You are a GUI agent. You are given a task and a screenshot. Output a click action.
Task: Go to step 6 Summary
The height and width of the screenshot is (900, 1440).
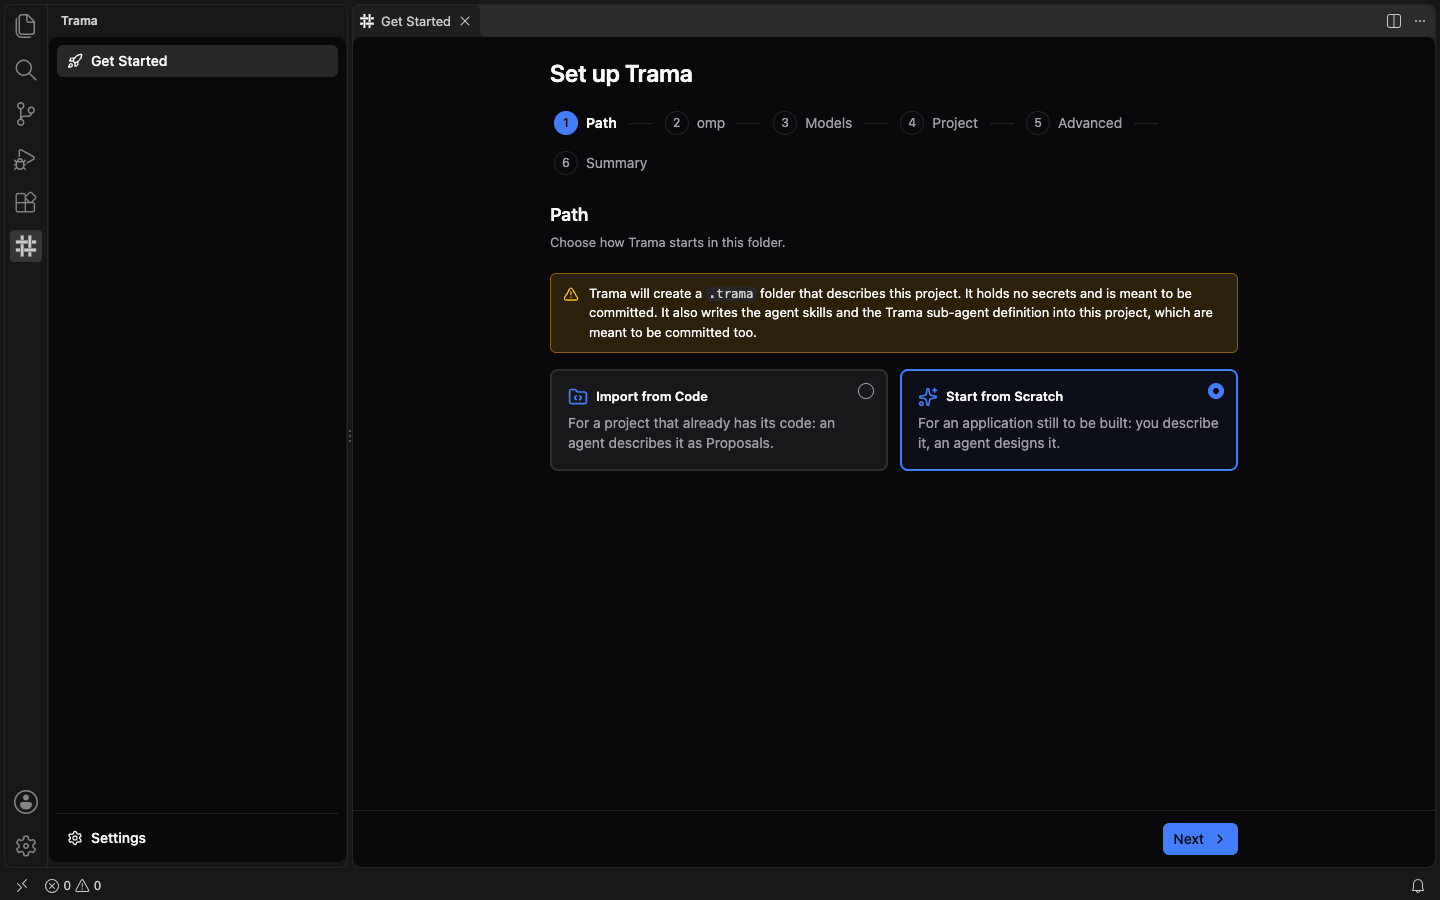601,163
